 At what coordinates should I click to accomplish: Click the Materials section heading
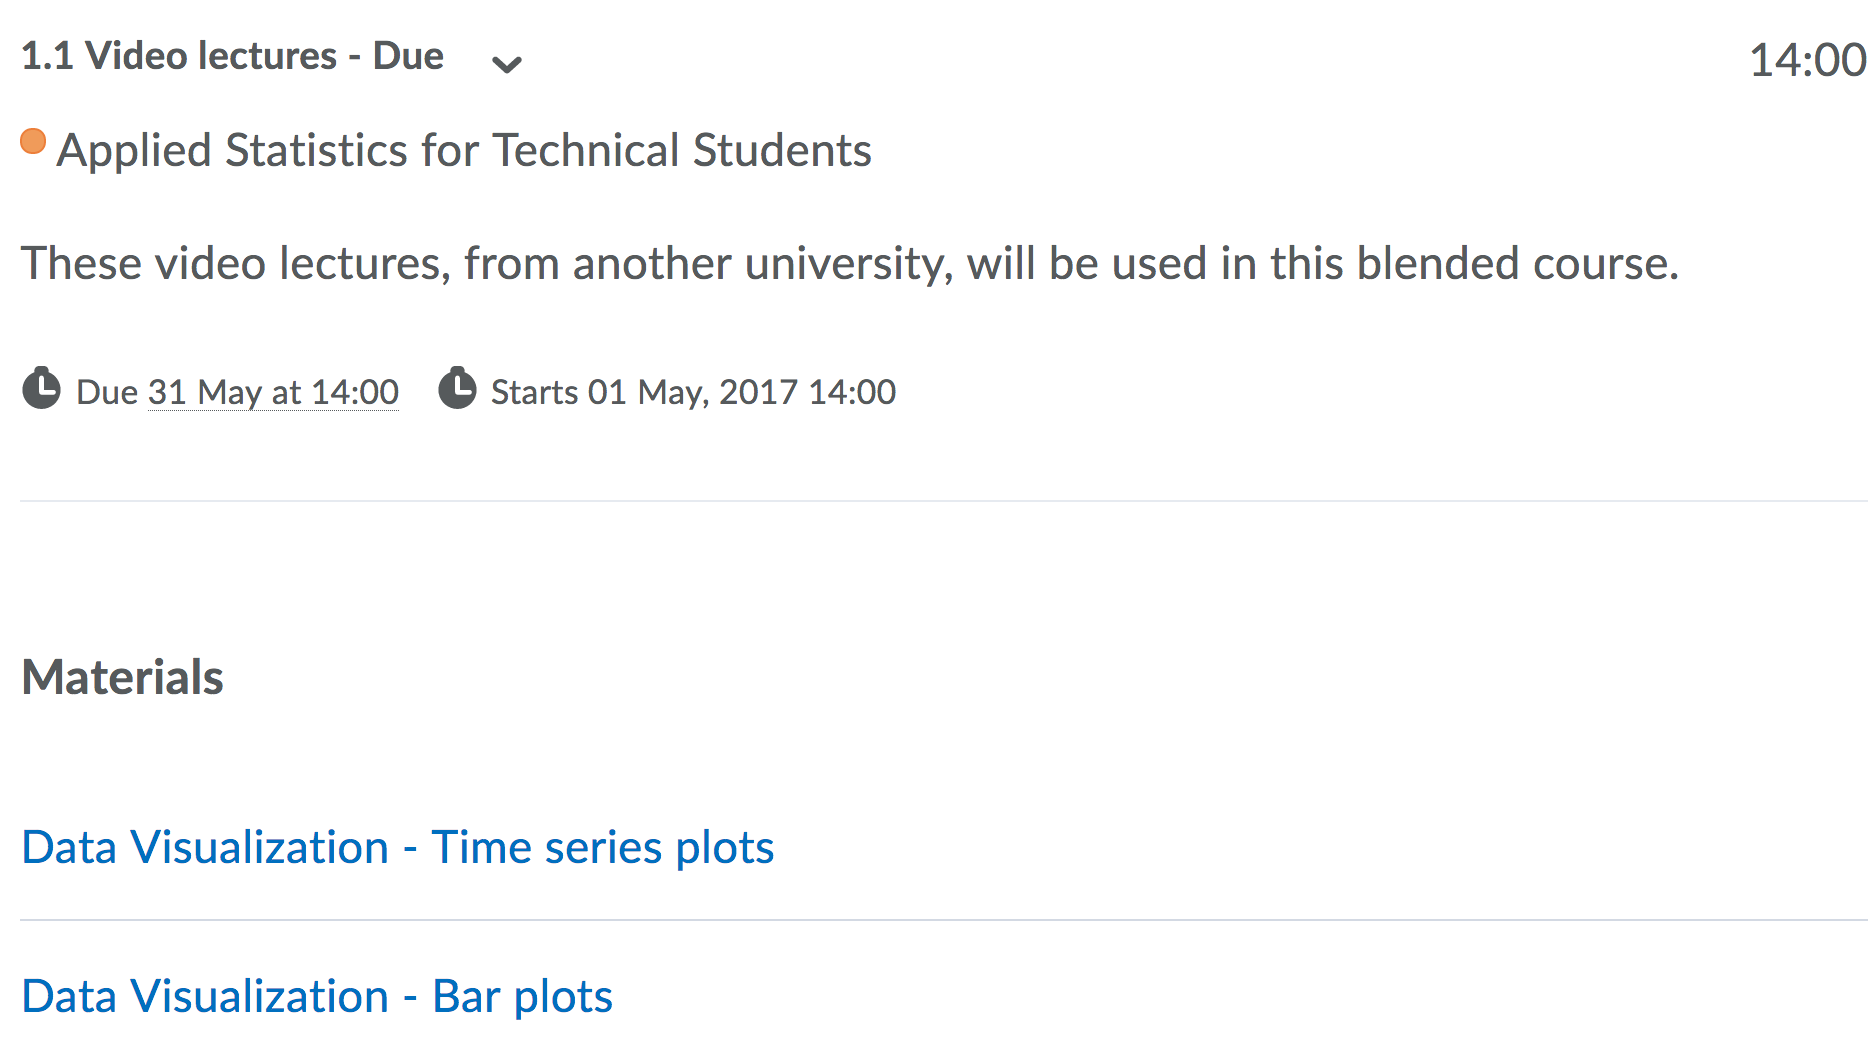pyautogui.click(x=122, y=678)
